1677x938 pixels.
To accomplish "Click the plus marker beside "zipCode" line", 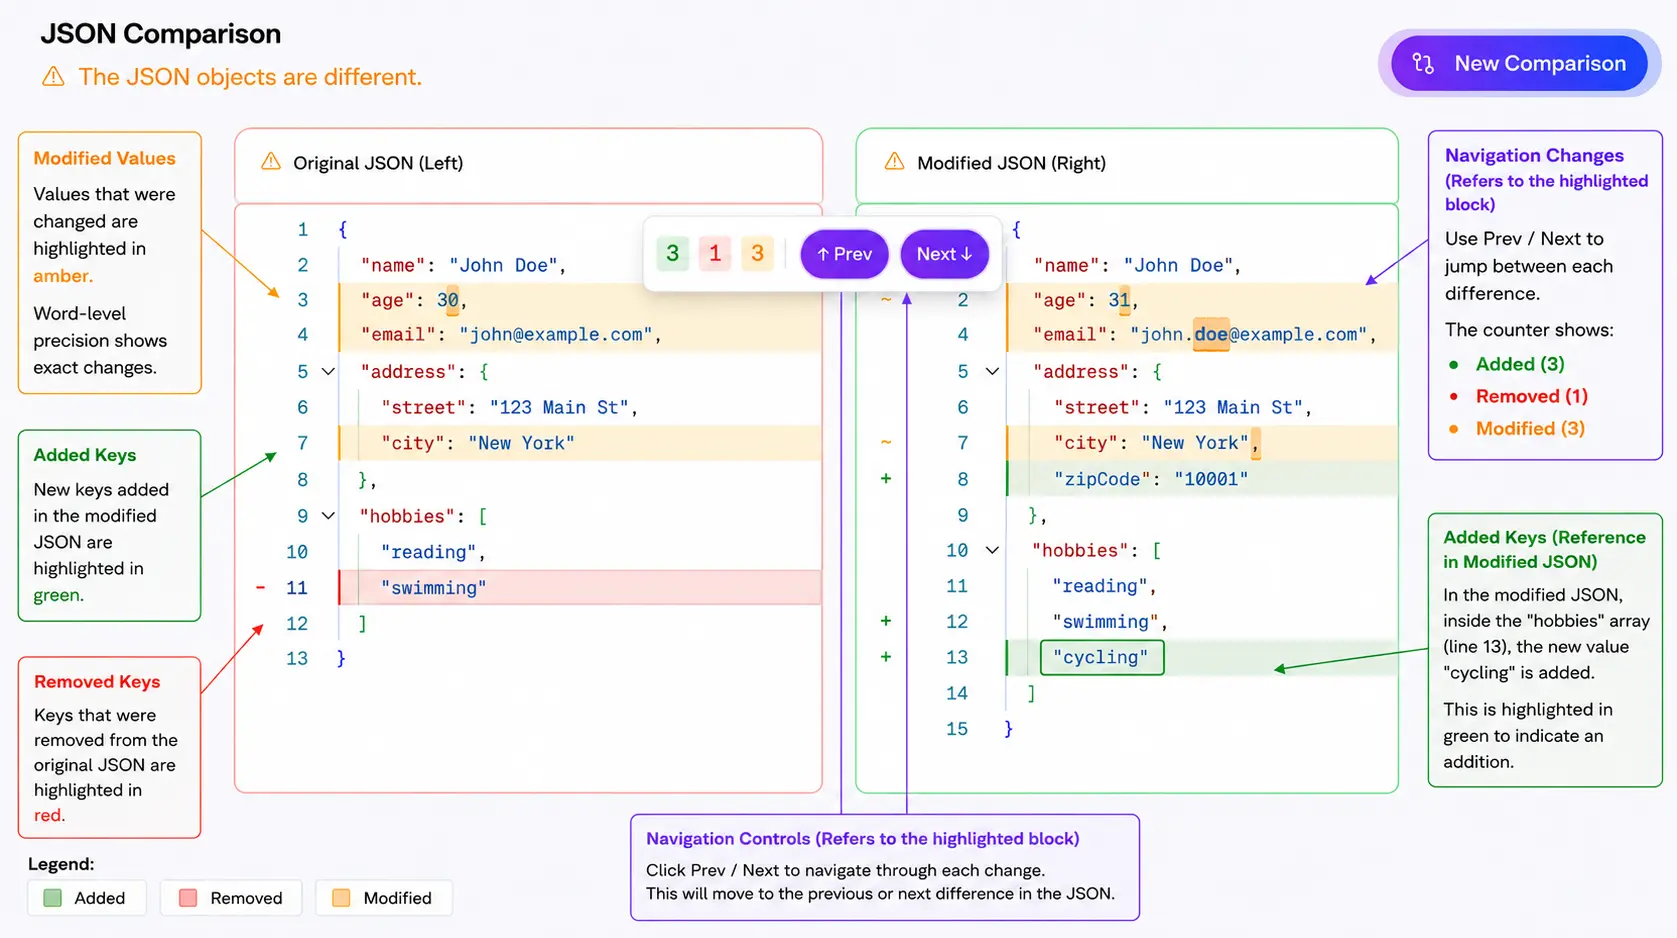I will click(886, 479).
